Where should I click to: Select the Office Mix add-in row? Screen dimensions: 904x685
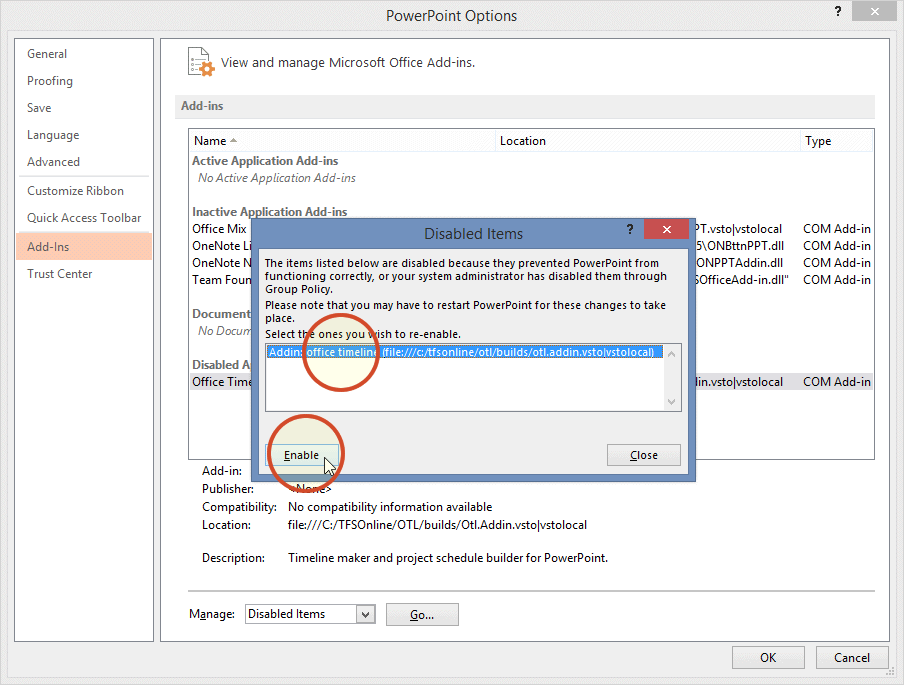point(219,228)
